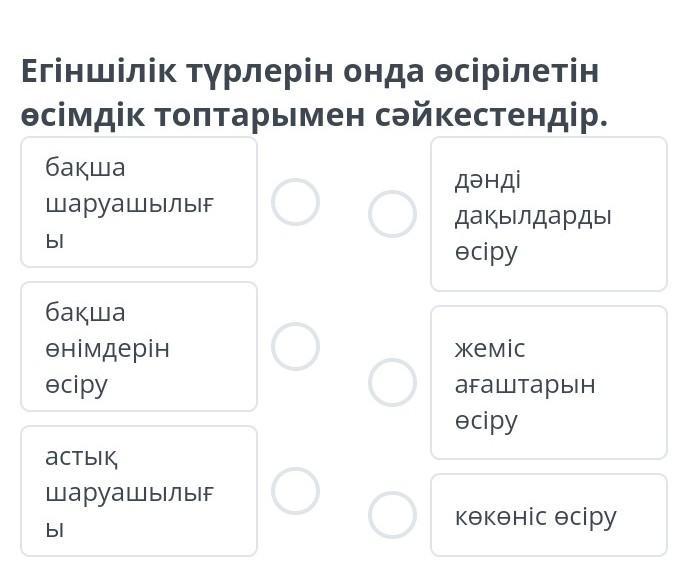Click the word "астық" in the left card
694x587 pixels.
(x=82, y=457)
